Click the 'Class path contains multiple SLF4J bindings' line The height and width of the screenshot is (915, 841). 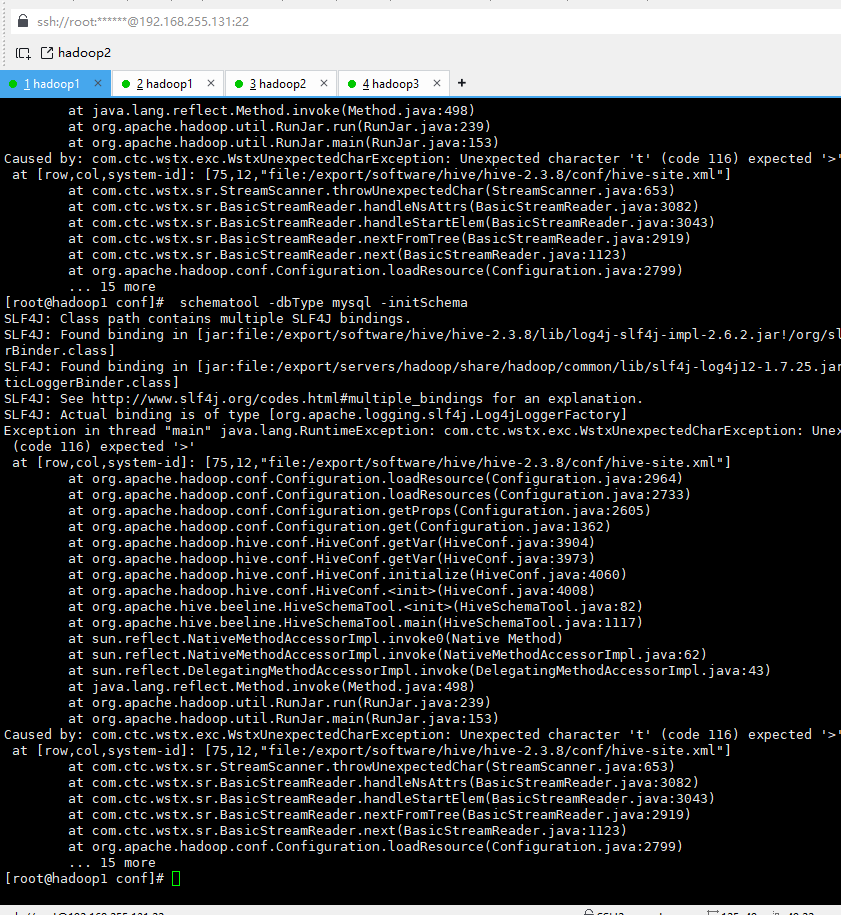click(x=208, y=319)
